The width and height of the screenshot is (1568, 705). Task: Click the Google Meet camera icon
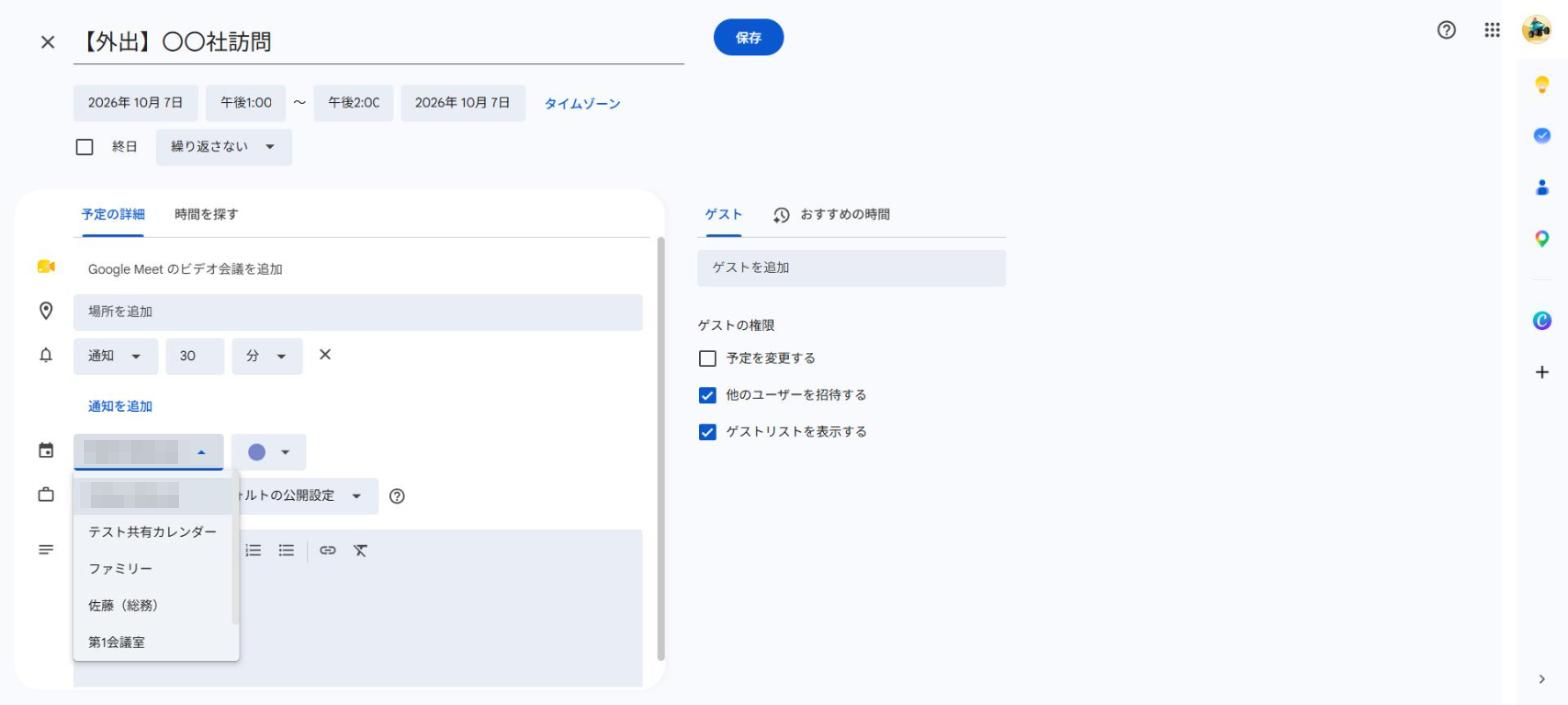click(46, 267)
